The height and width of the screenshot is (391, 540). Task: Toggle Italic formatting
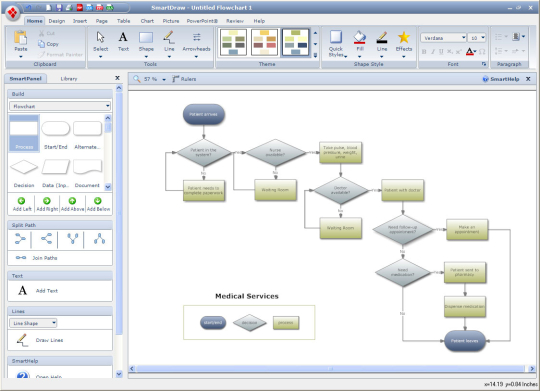pyautogui.click(x=433, y=52)
